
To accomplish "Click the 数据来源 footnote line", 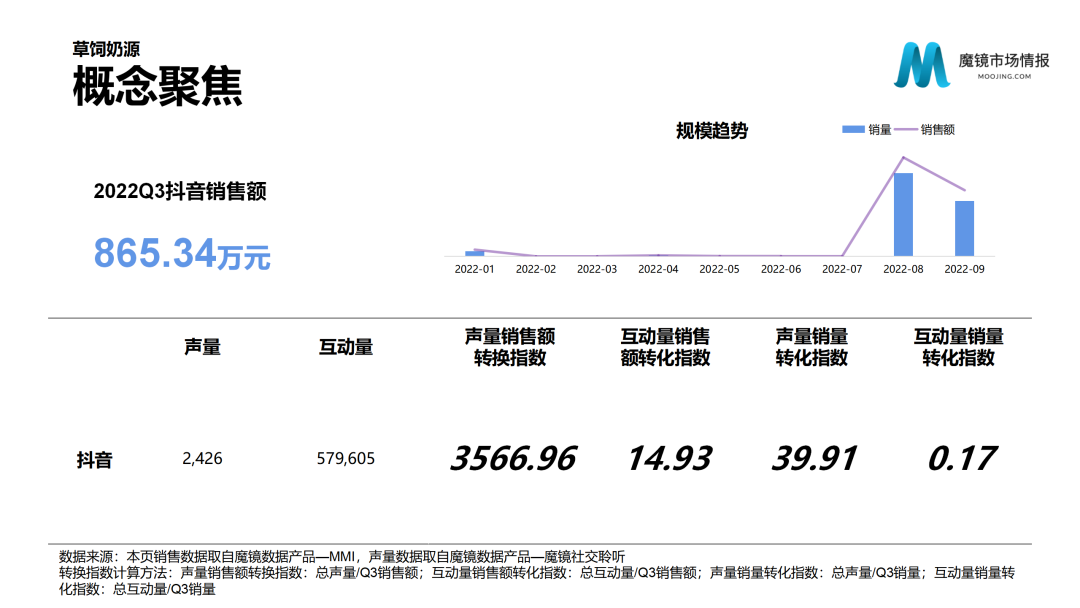I will [x=342, y=556].
